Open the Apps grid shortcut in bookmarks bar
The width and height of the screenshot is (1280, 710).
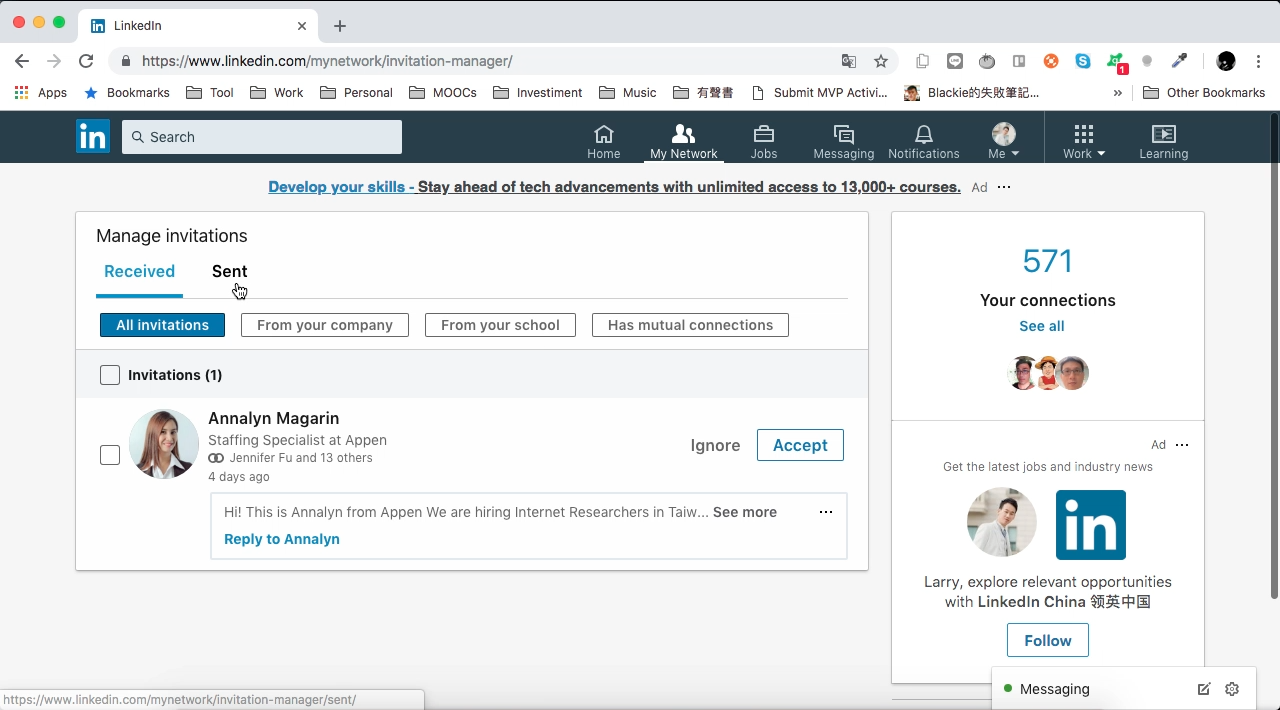[x=41, y=93]
